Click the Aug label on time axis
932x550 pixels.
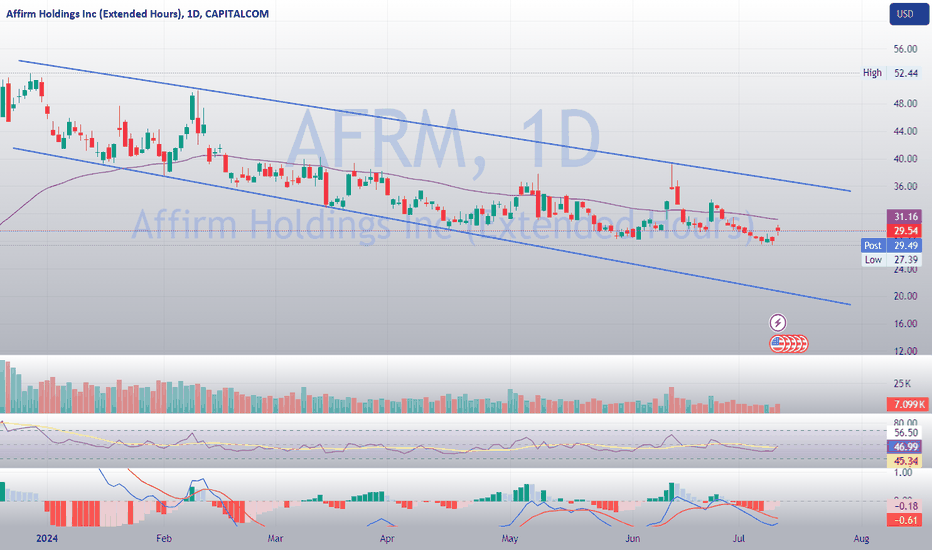861,538
